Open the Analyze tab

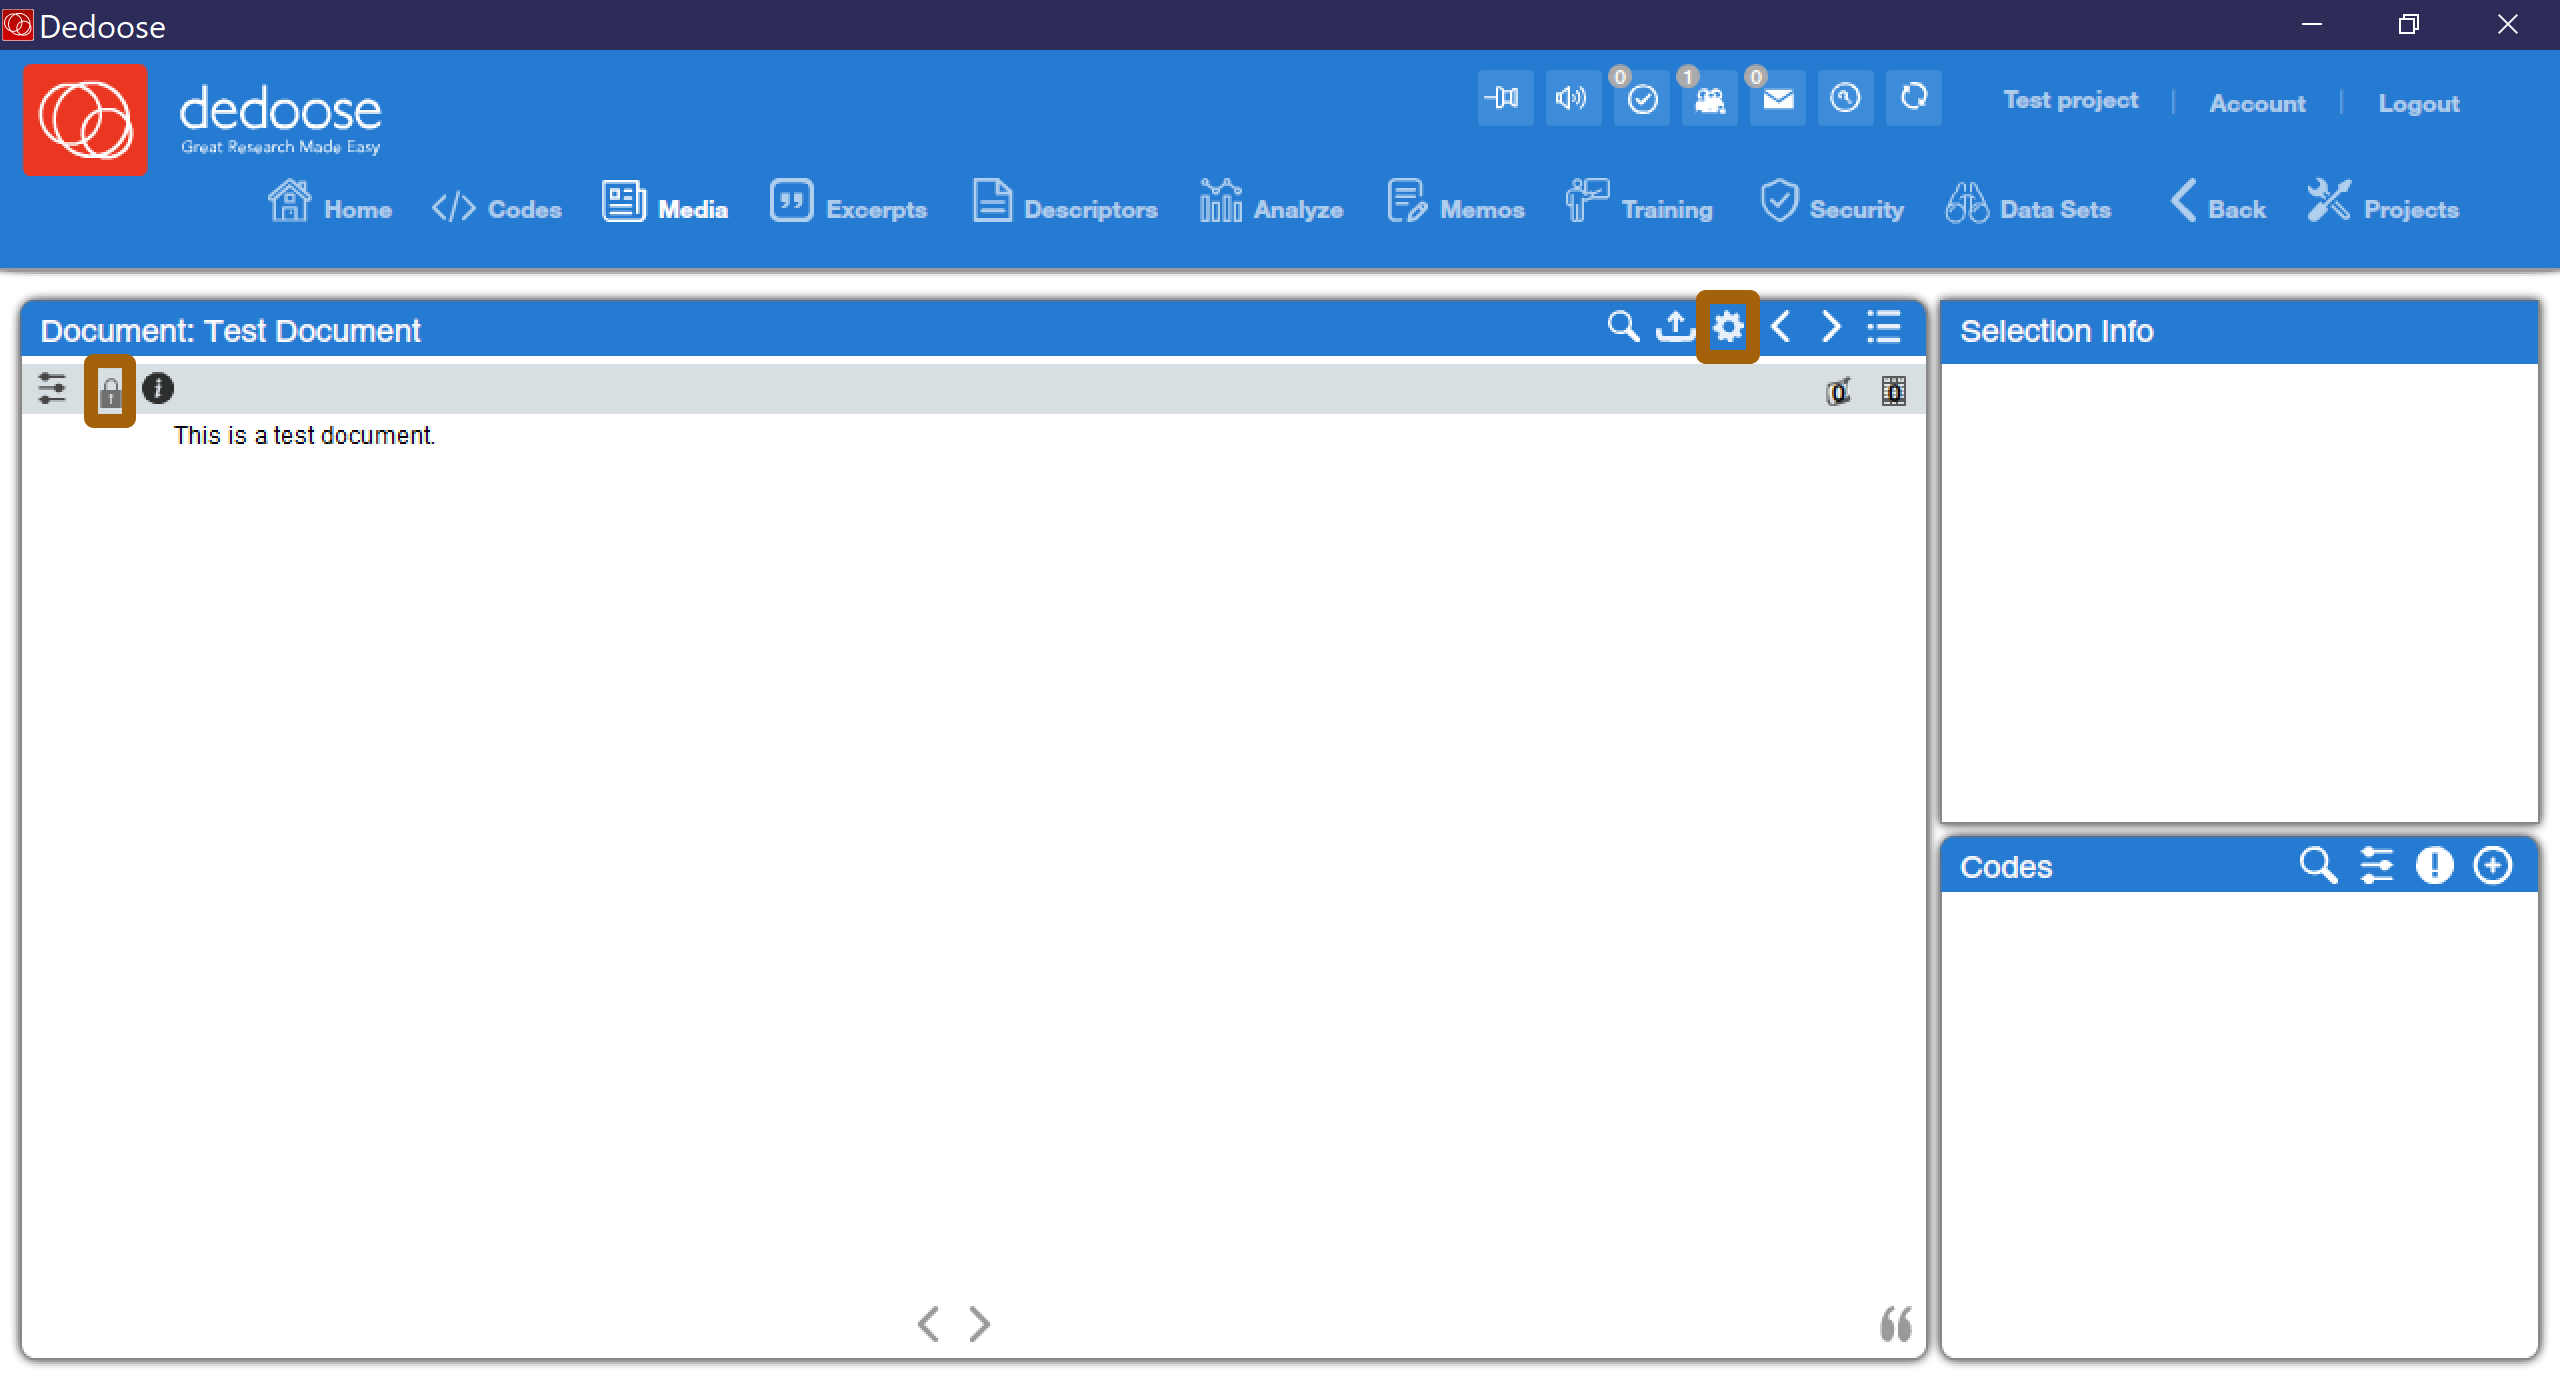point(1271,202)
